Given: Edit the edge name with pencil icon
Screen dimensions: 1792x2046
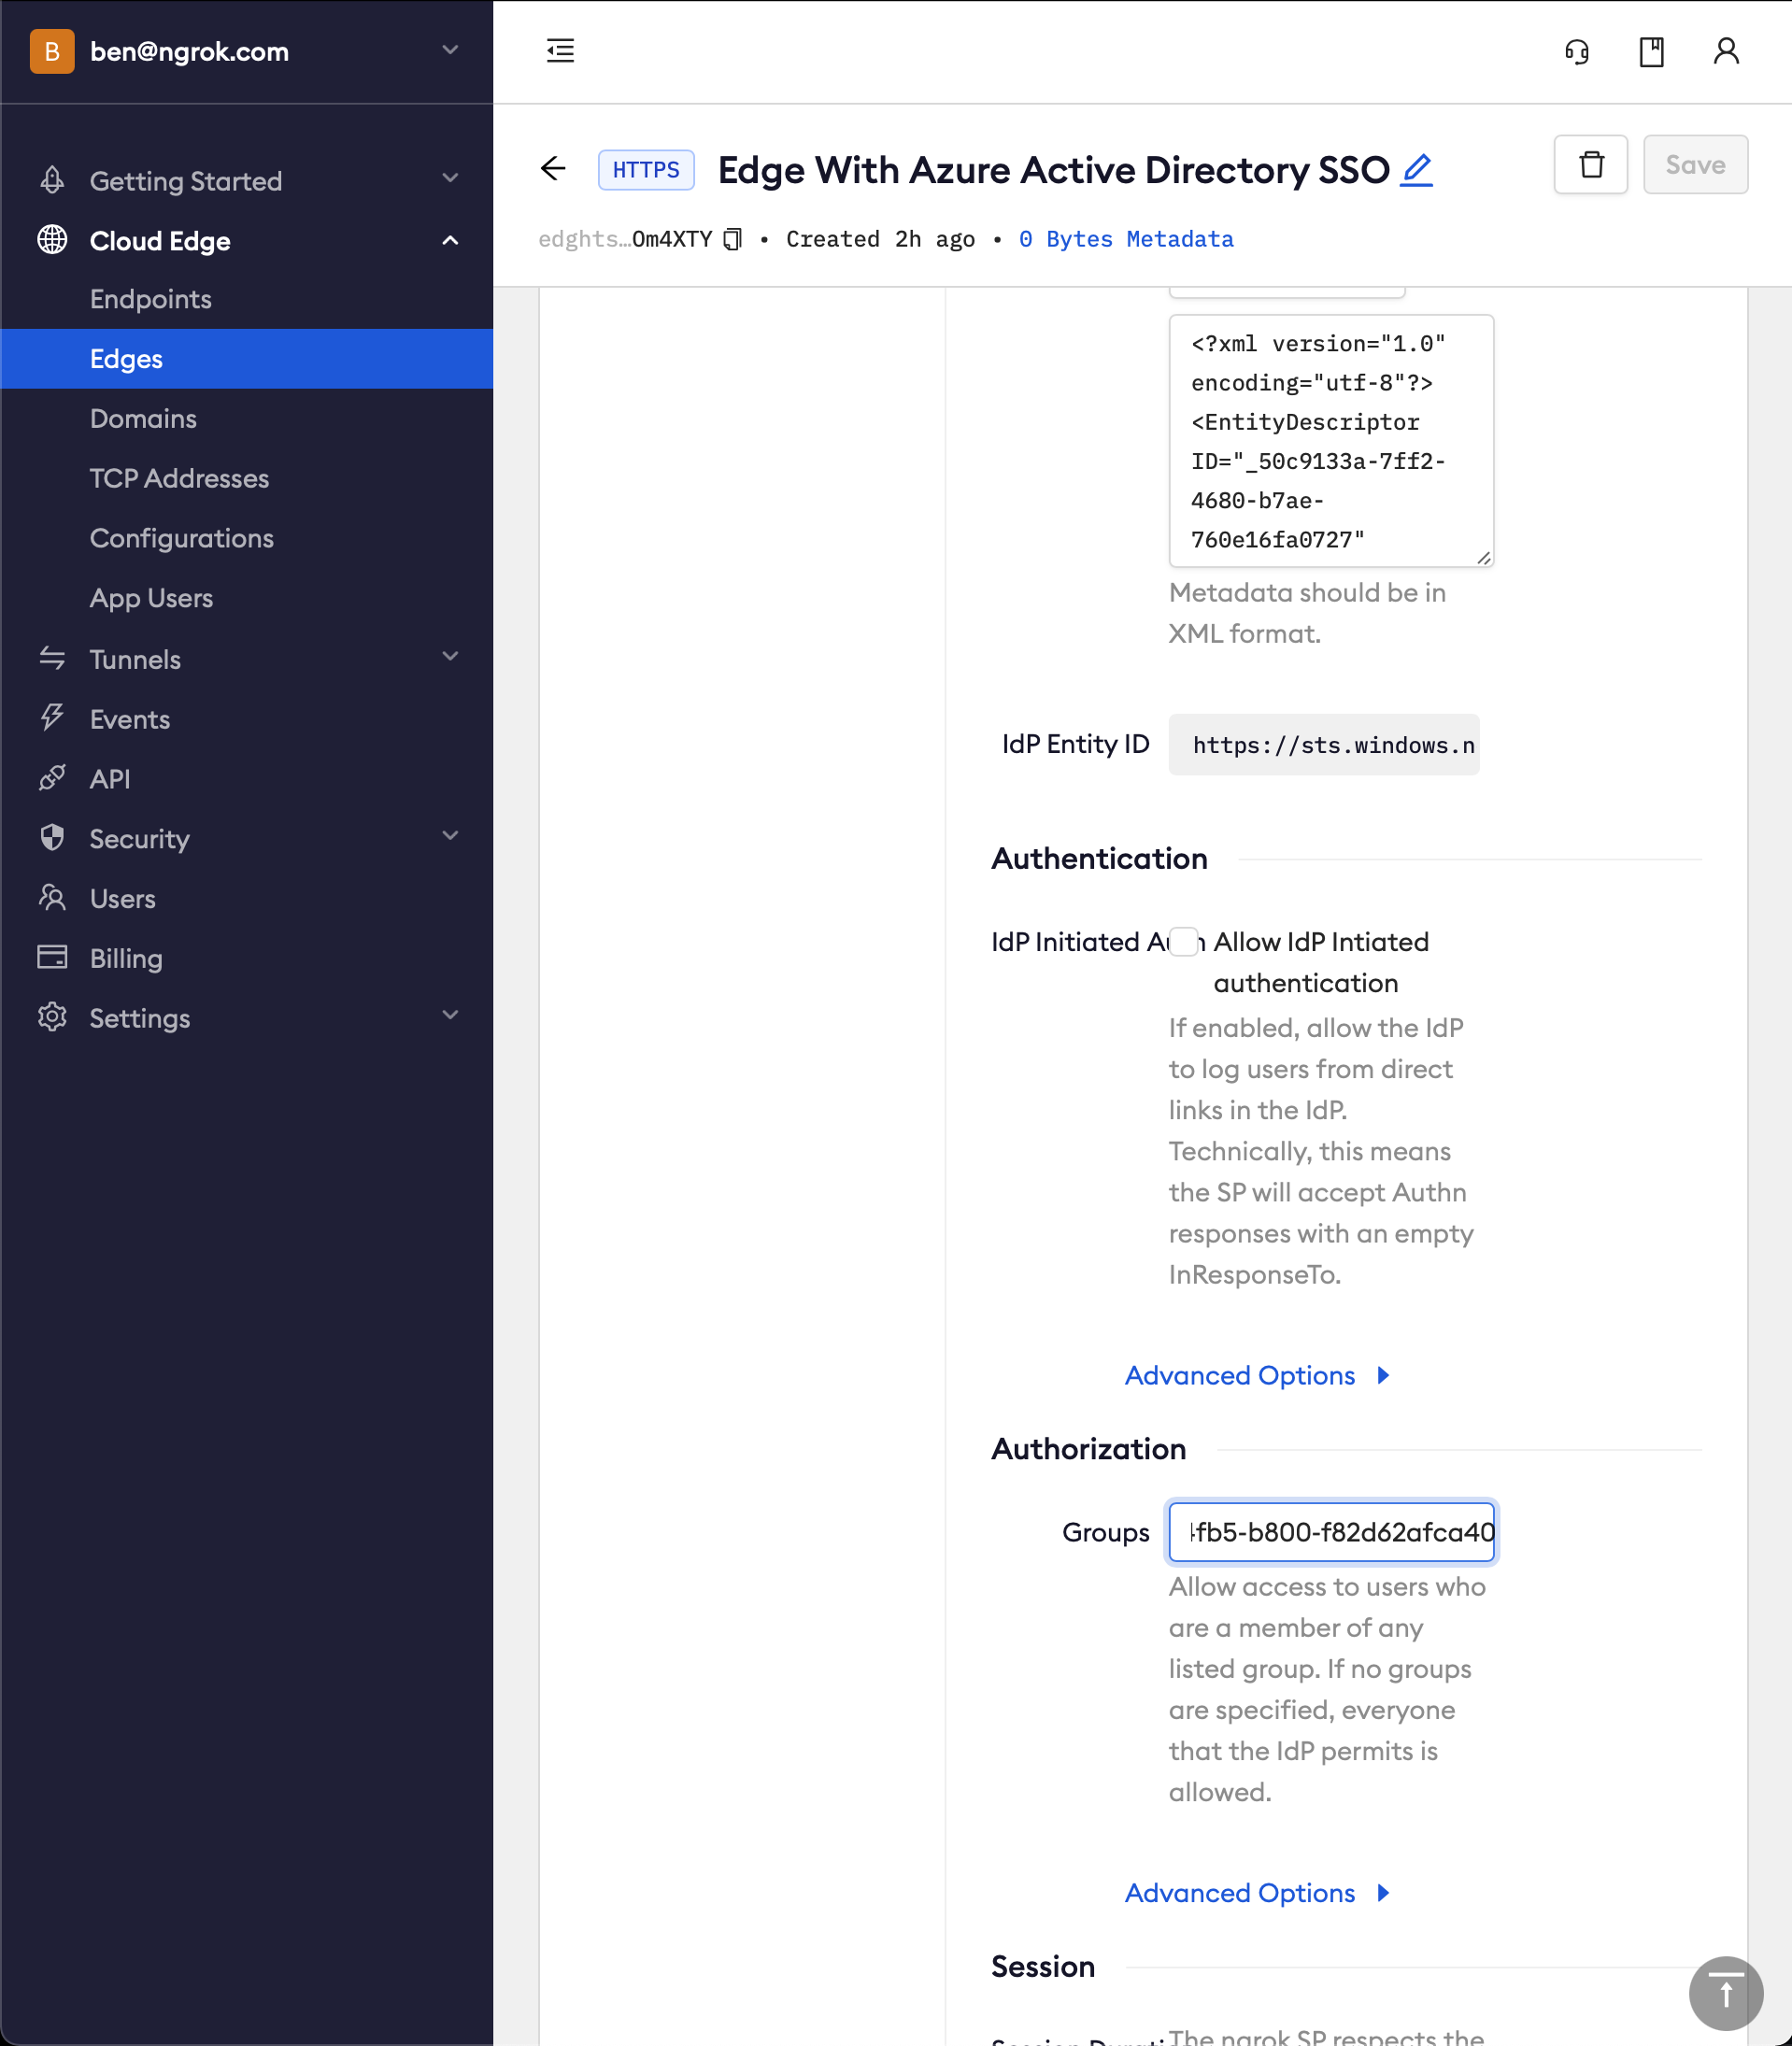Looking at the screenshot, I should [x=1416, y=170].
